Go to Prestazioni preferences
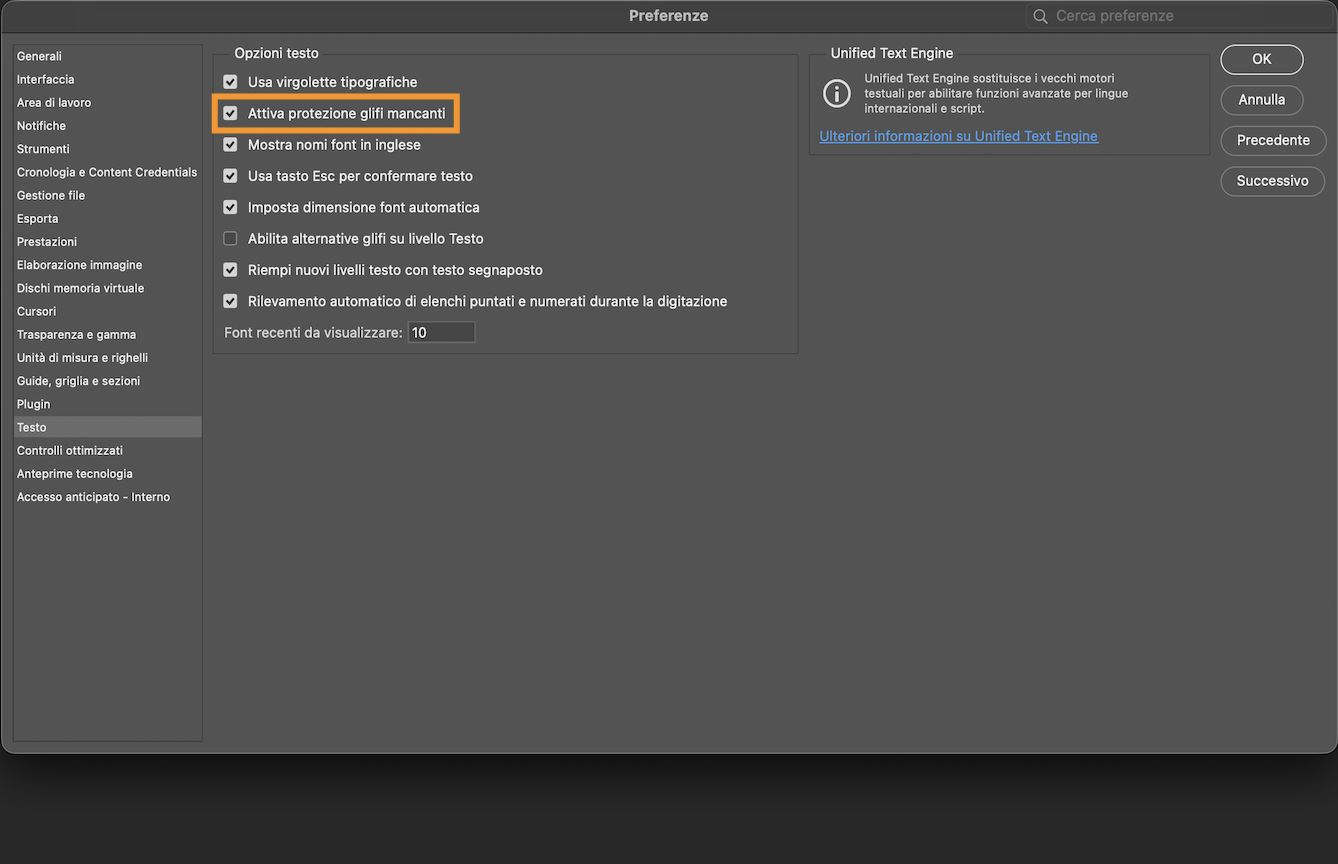This screenshot has width=1338, height=864. point(47,242)
